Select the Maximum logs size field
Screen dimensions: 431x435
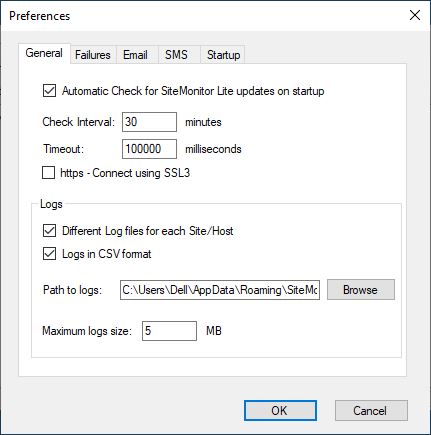(x=169, y=331)
